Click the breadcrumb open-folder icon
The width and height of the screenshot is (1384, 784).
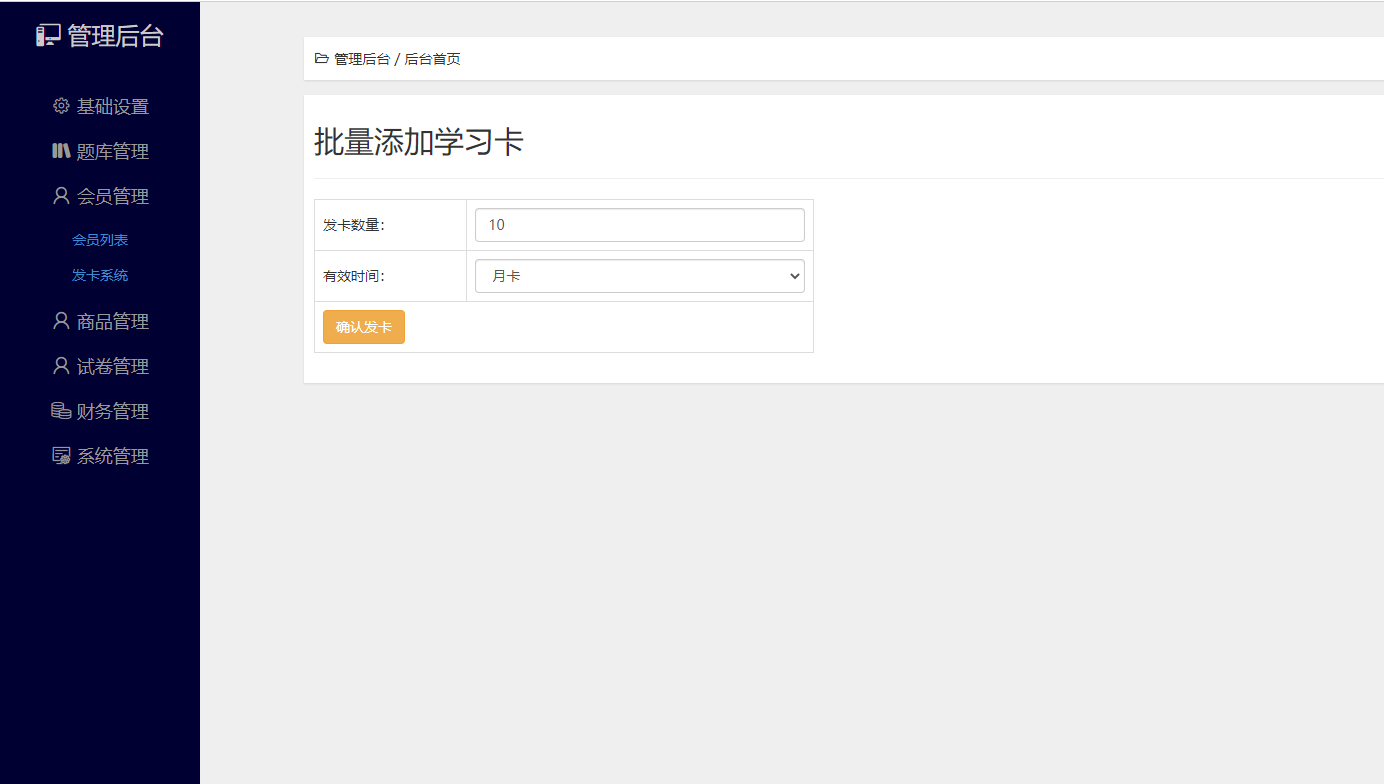click(x=321, y=59)
